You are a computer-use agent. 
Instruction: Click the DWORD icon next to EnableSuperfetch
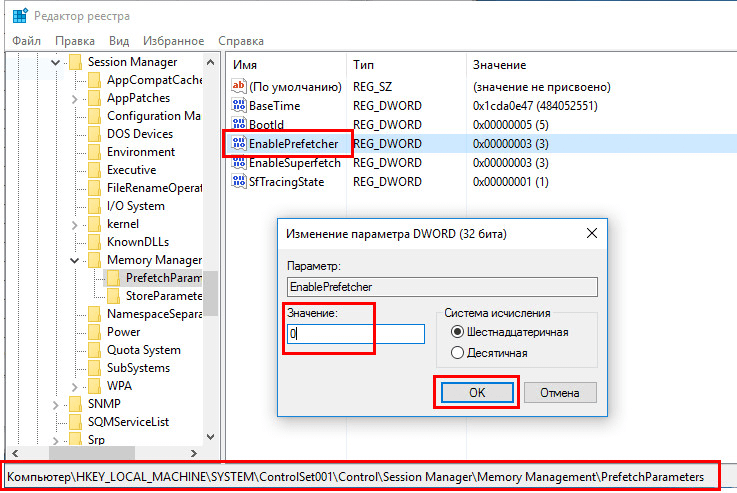(x=239, y=163)
